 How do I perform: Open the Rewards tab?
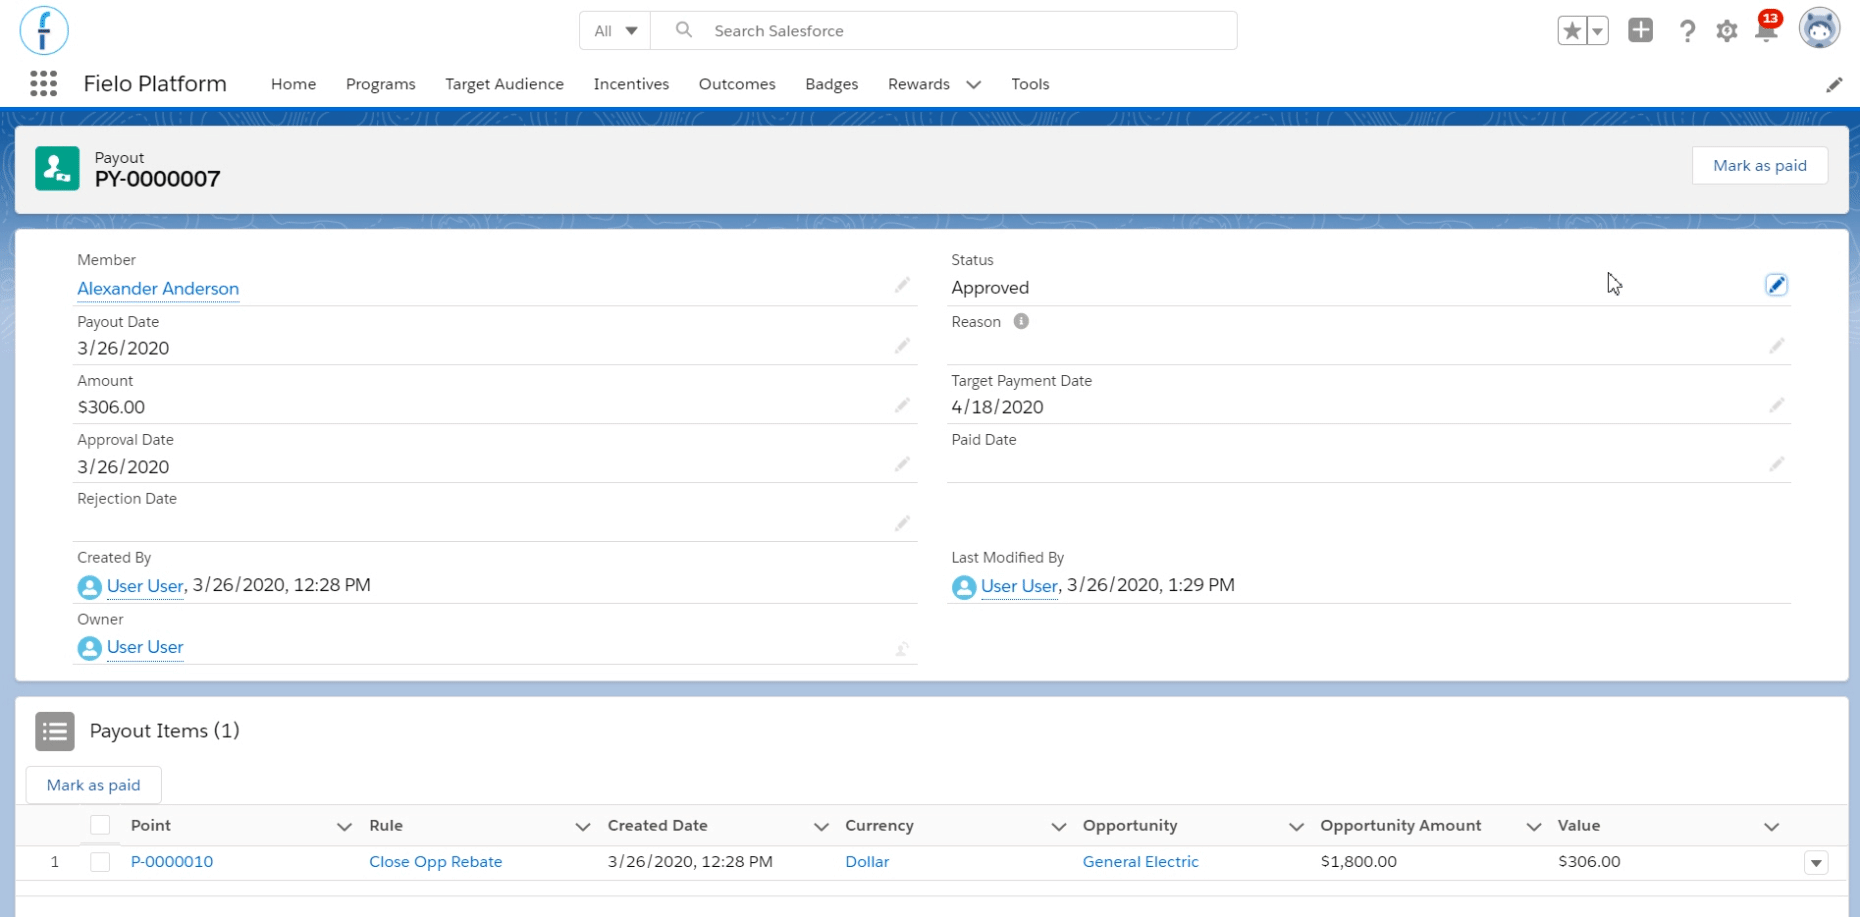click(919, 84)
